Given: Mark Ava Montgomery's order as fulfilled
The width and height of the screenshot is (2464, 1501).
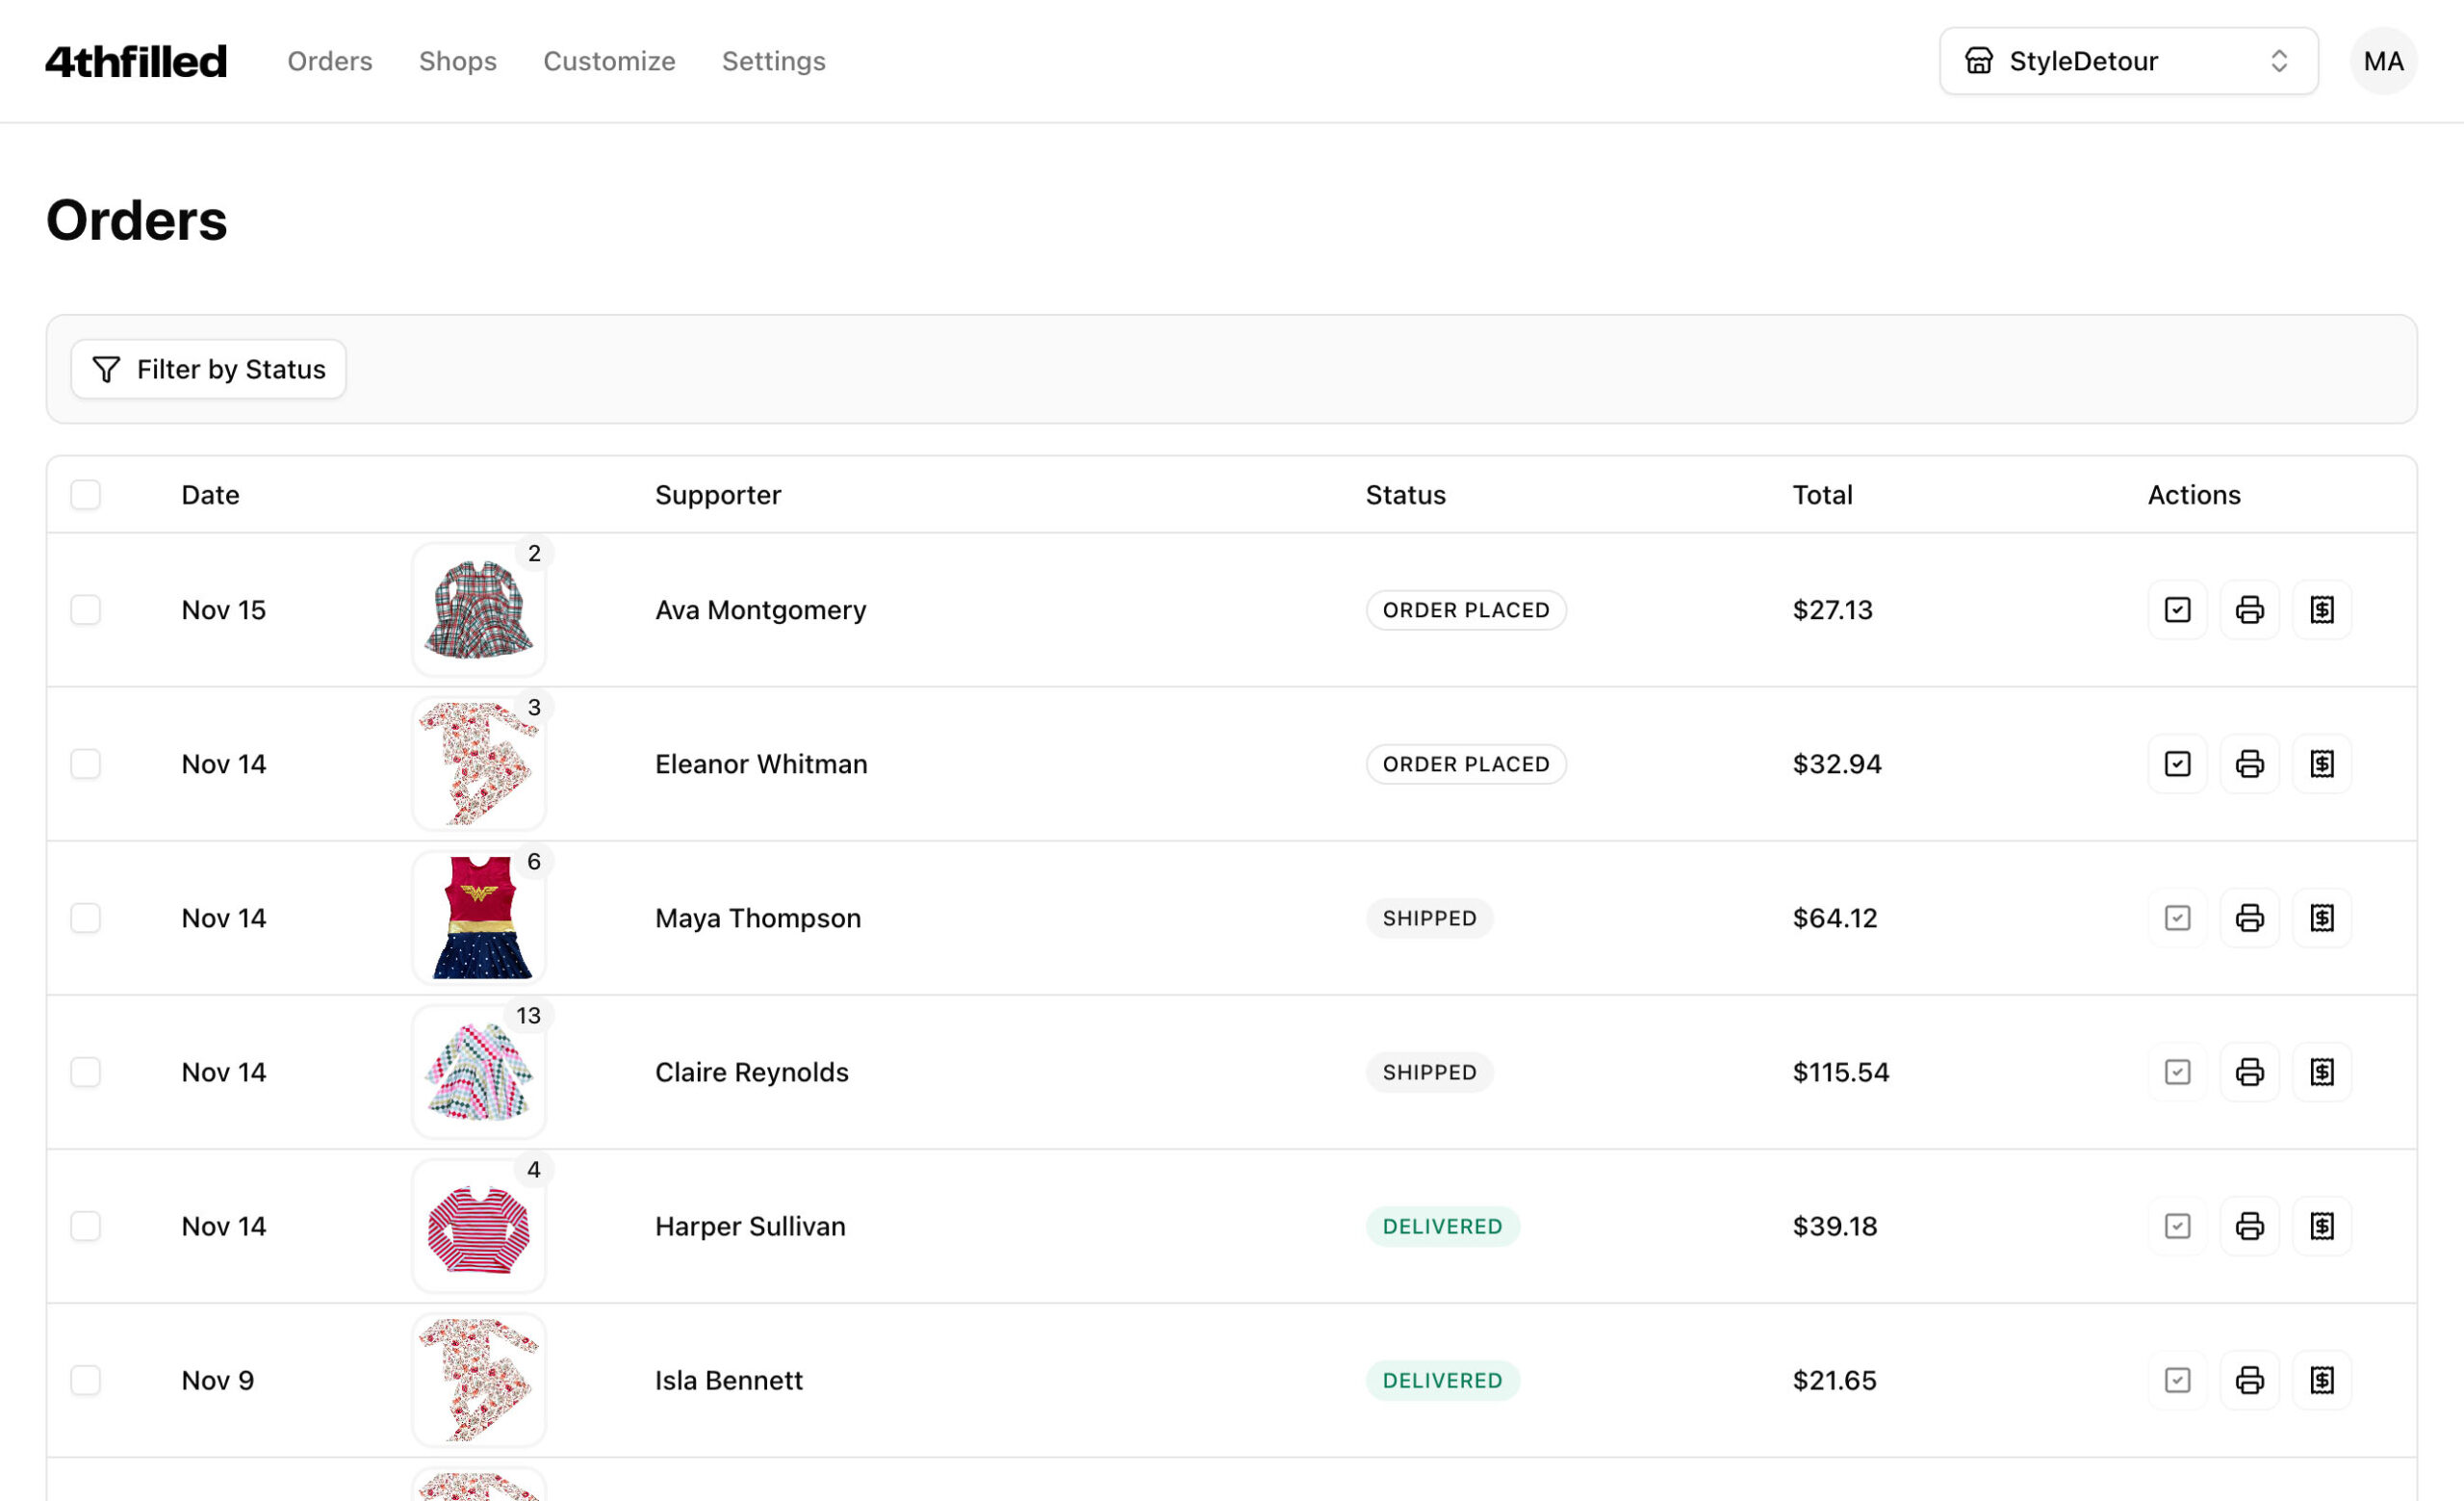Looking at the screenshot, I should (x=2177, y=610).
